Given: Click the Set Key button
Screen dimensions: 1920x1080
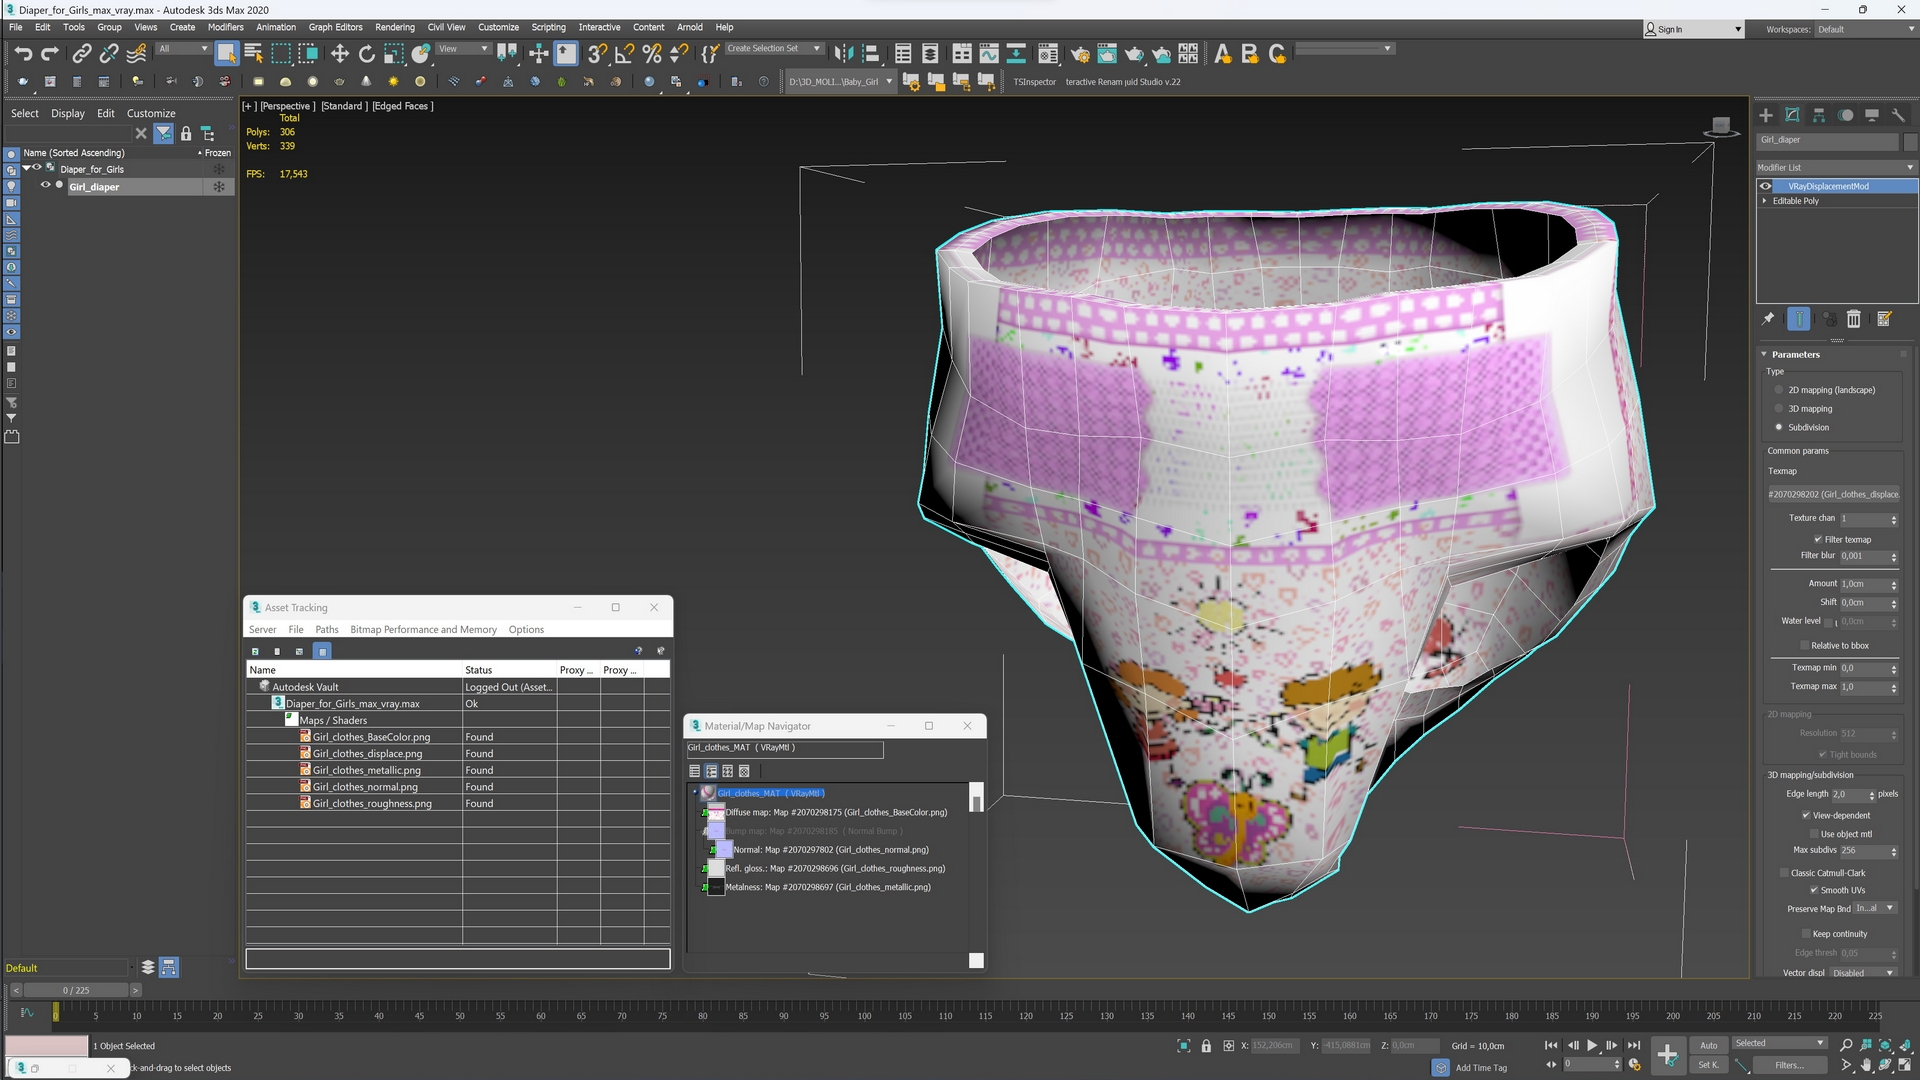Looking at the screenshot, I should [x=1708, y=1065].
